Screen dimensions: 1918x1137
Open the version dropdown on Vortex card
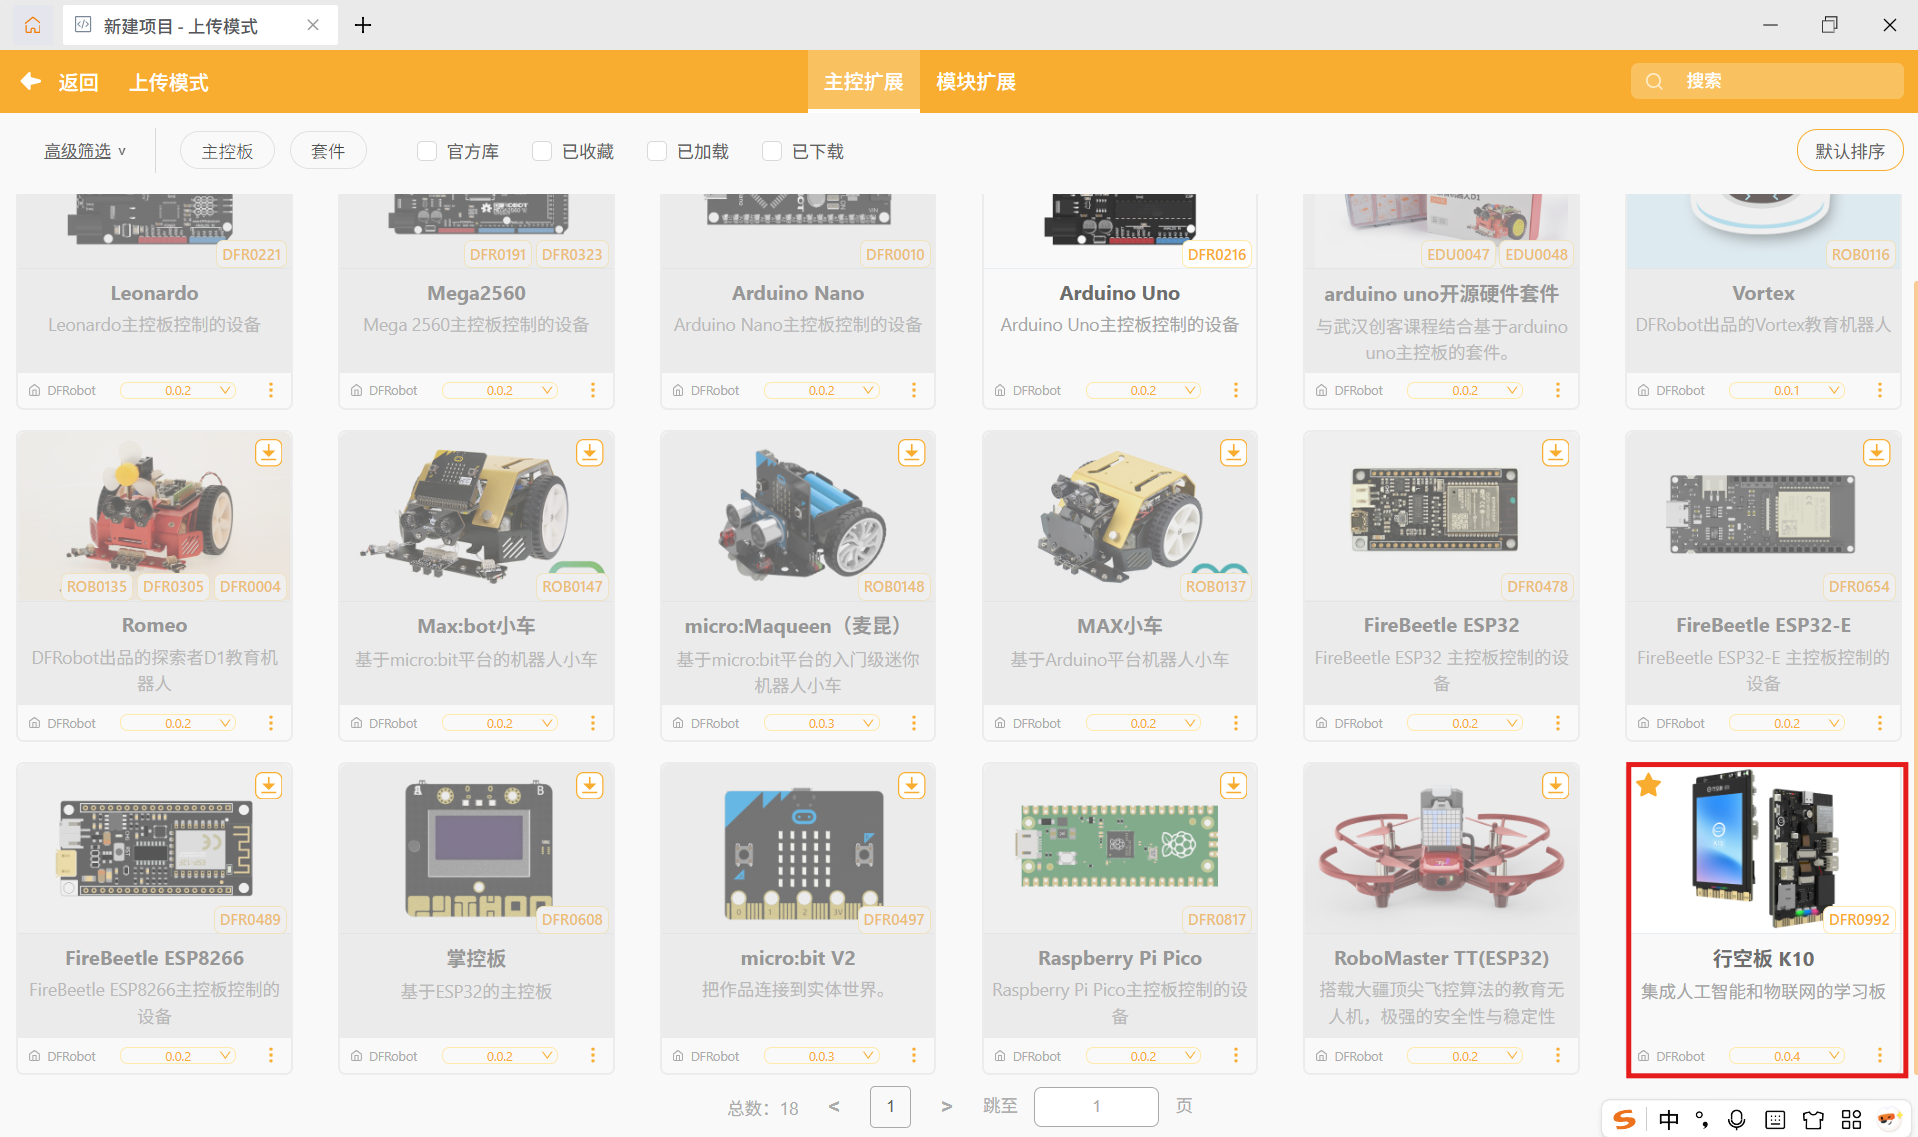1786,390
